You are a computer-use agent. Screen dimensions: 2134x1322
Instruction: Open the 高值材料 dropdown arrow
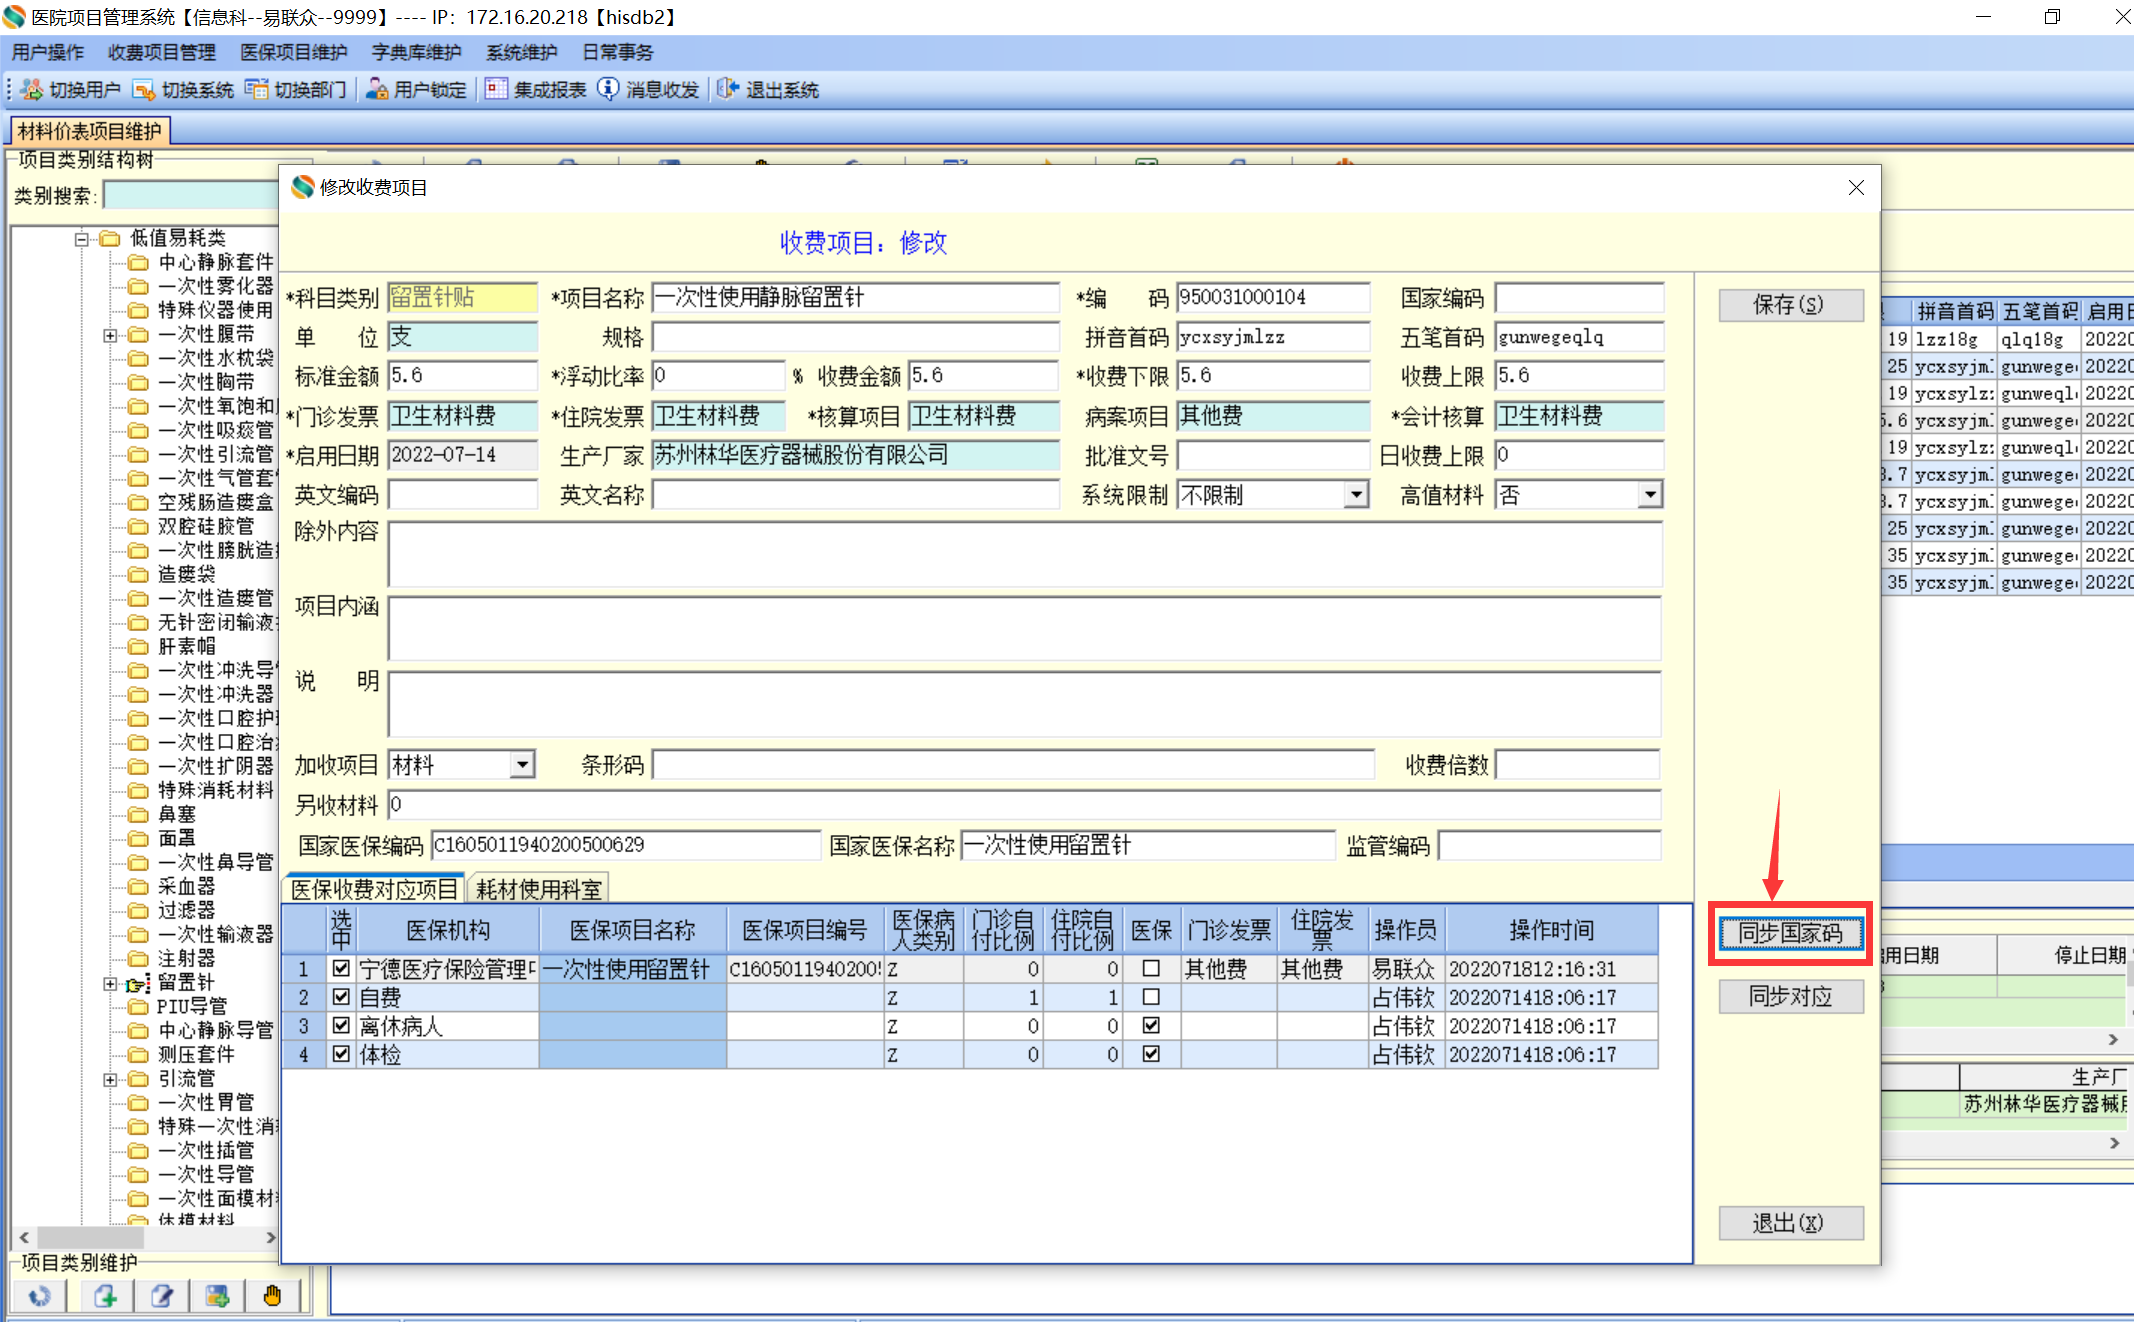point(1650,494)
